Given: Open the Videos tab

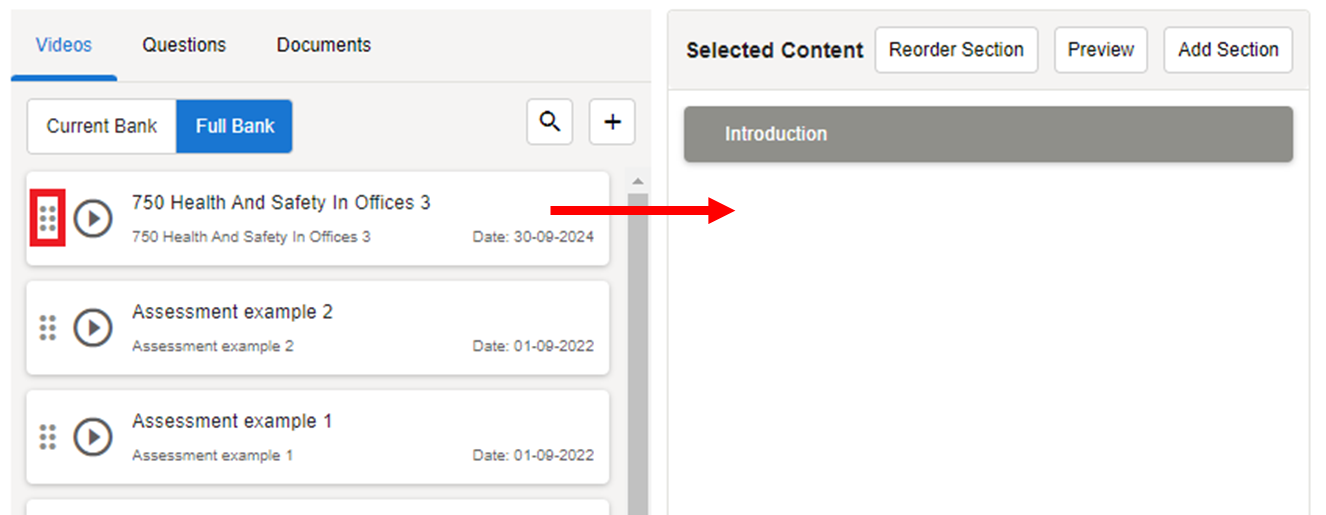Looking at the screenshot, I should click(x=64, y=45).
